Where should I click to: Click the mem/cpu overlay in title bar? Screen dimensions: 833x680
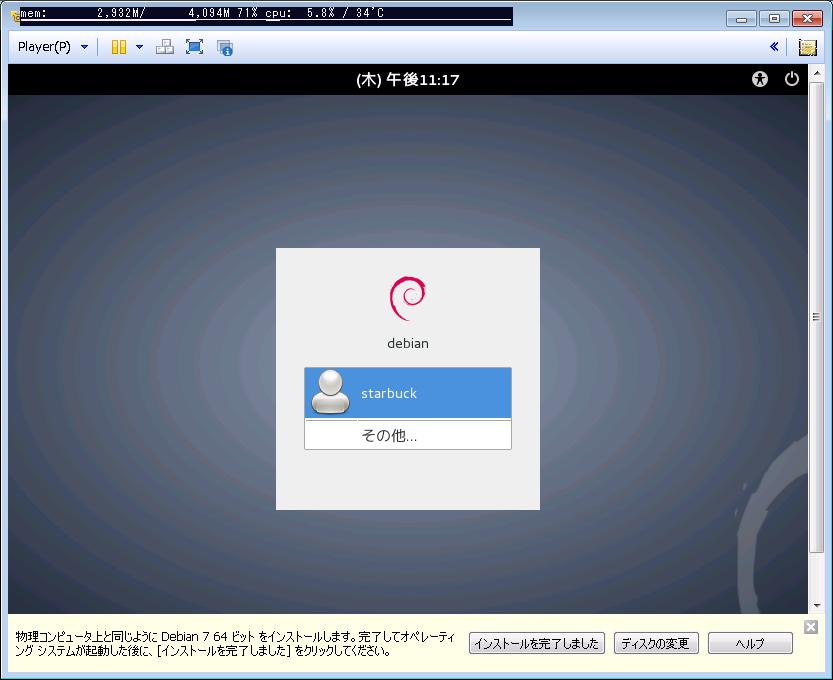(x=266, y=15)
